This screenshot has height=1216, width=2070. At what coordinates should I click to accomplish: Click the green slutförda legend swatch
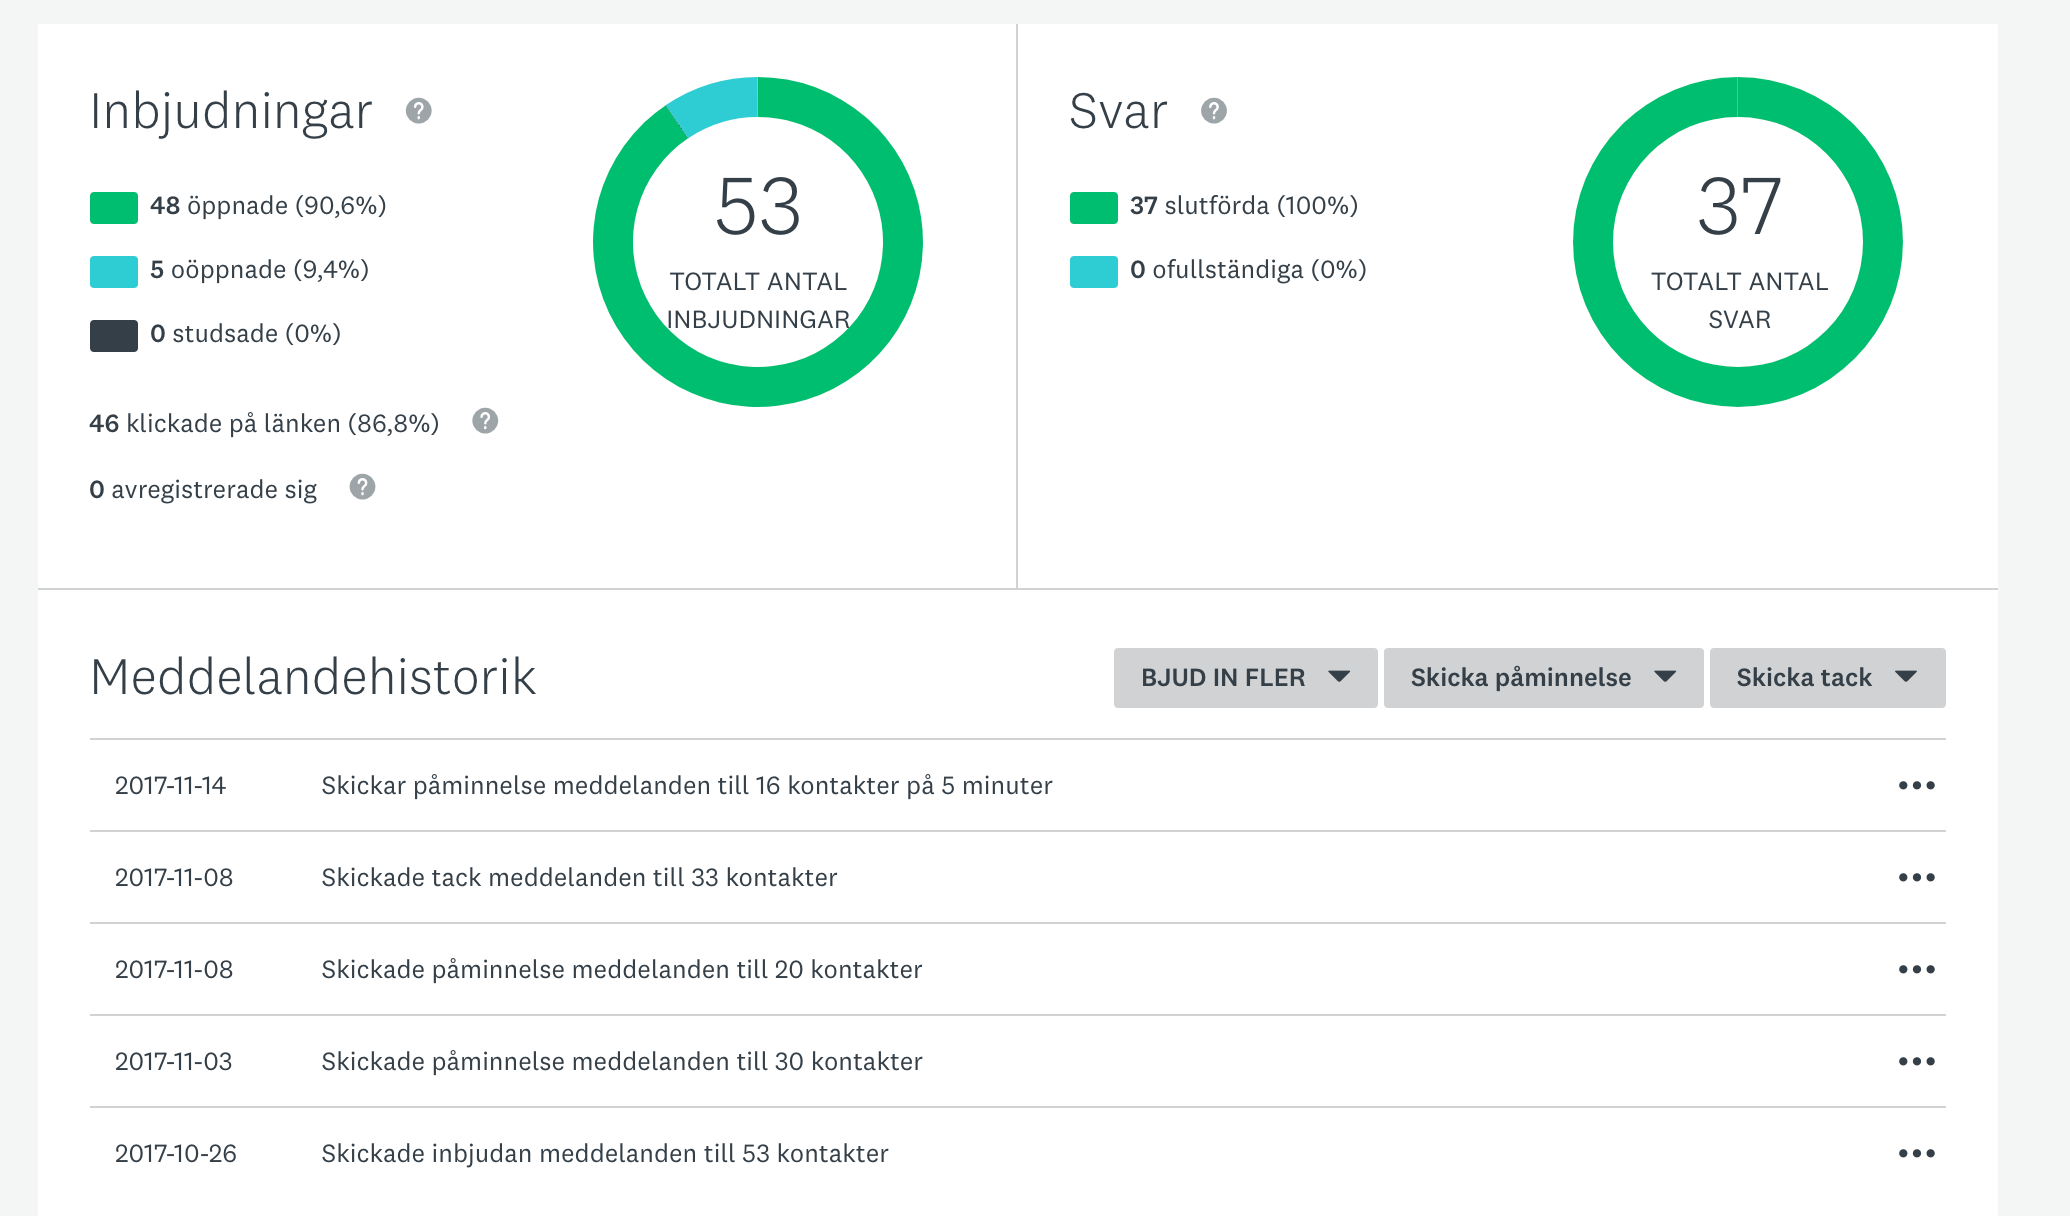(1094, 208)
